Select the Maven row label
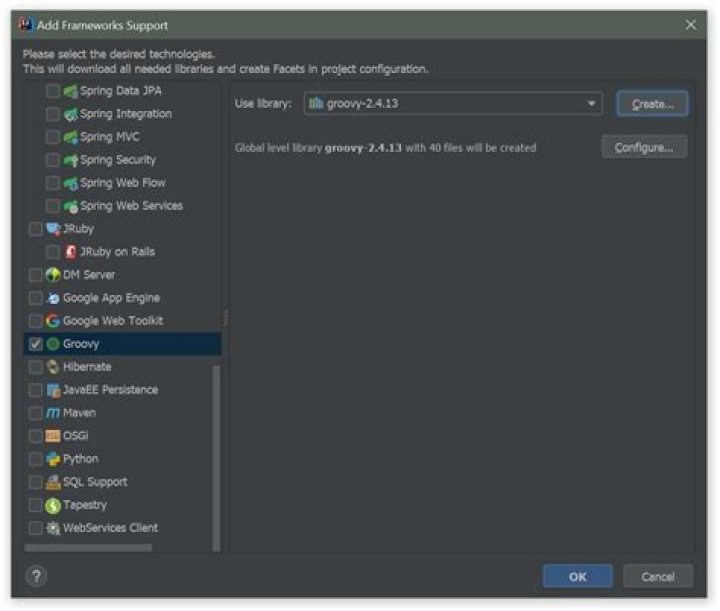 [x=79, y=413]
